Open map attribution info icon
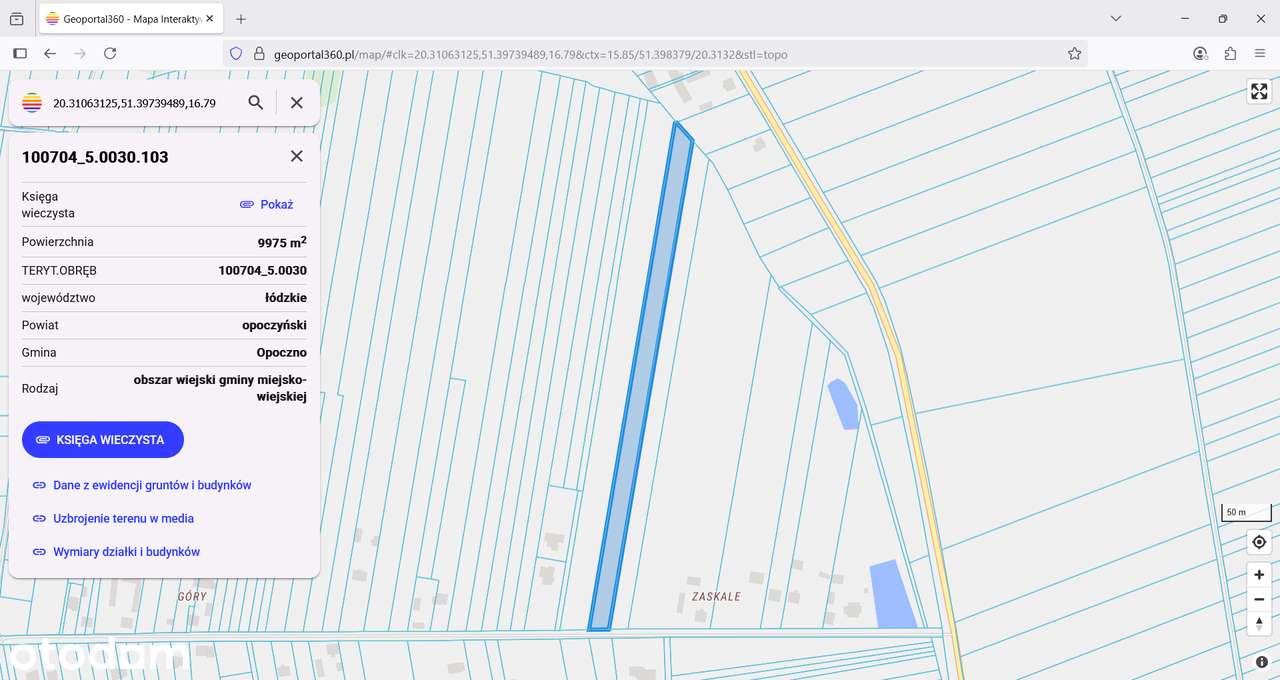 (1262, 662)
